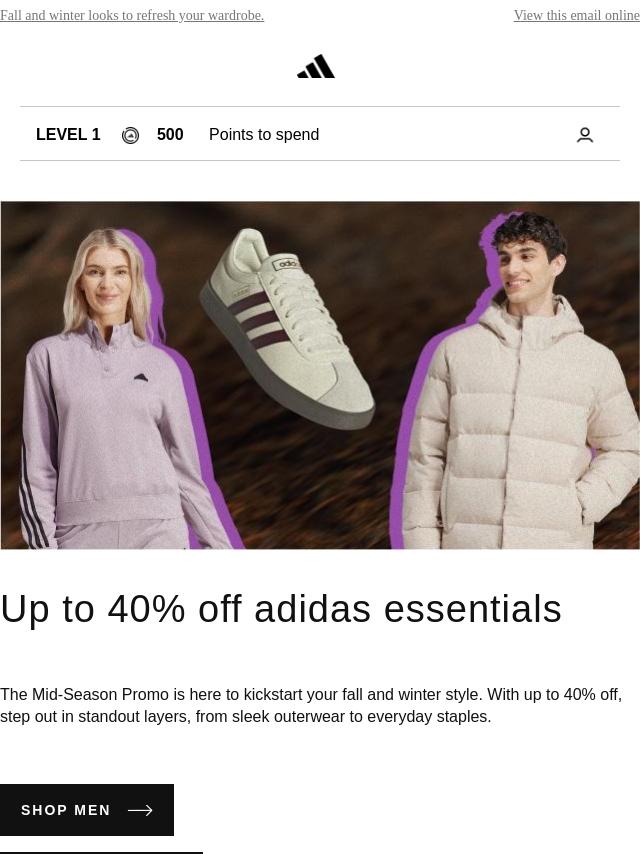
Task: Click the button edge below Shop Men
Action: 101,852
